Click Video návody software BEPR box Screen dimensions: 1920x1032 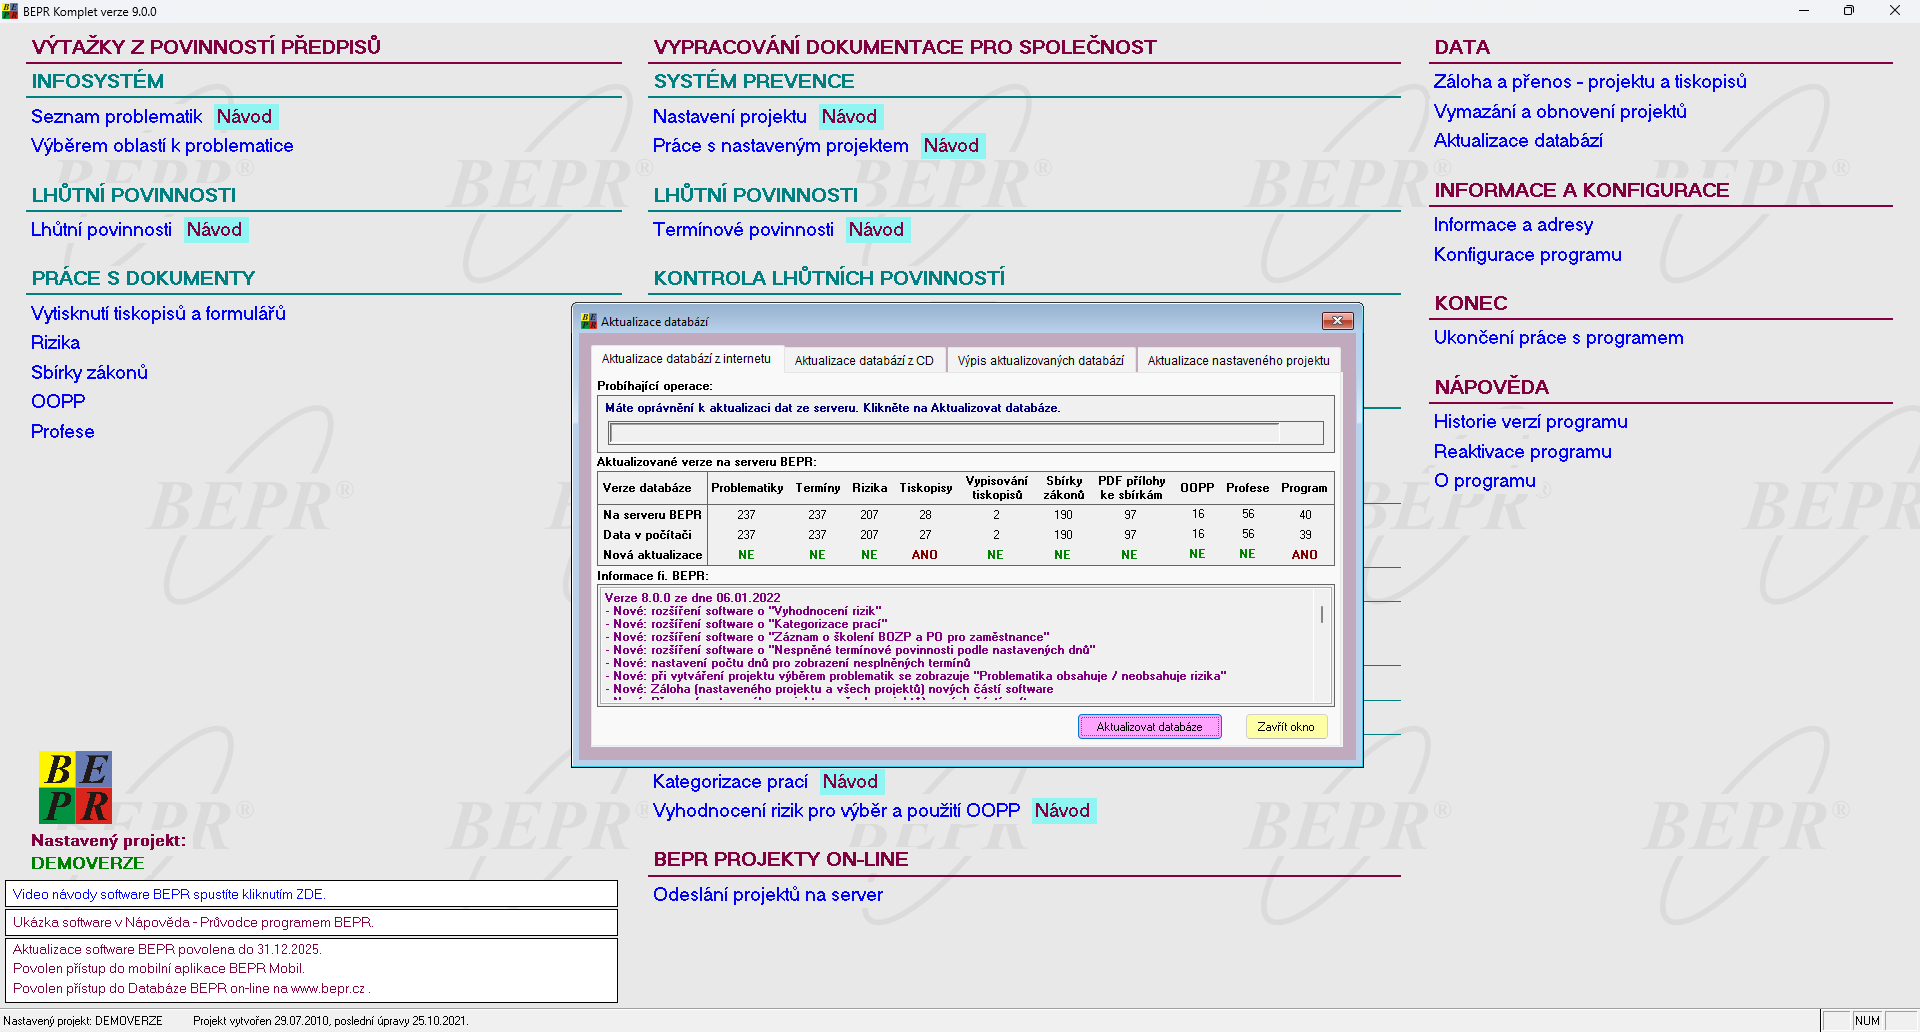point(311,894)
